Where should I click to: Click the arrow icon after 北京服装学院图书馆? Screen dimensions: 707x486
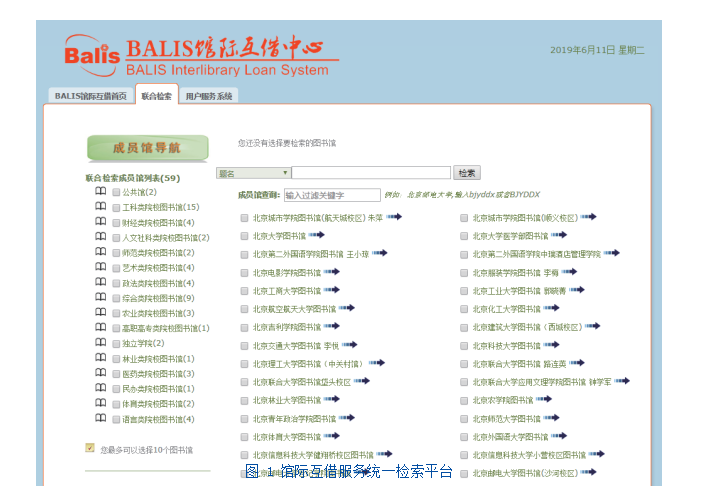pyautogui.click(x=569, y=271)
